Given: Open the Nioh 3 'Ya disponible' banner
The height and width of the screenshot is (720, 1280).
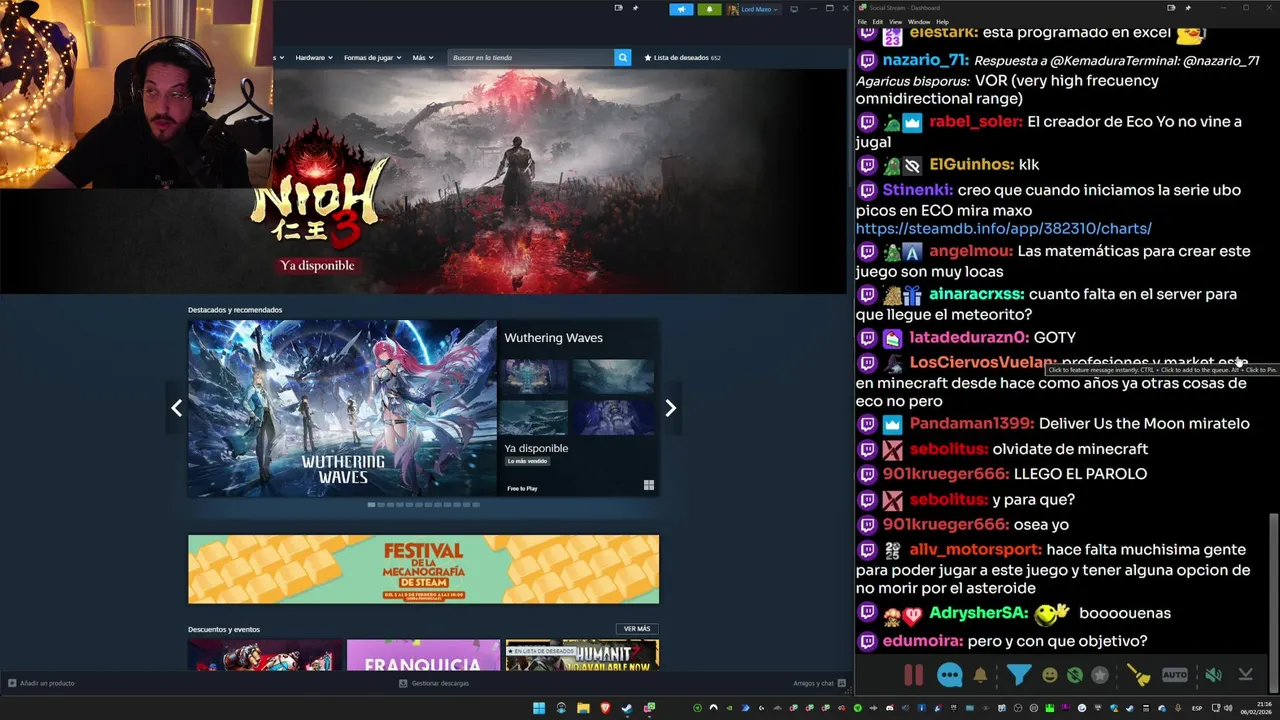Looking at the screenshot, I should pos(317,265).
